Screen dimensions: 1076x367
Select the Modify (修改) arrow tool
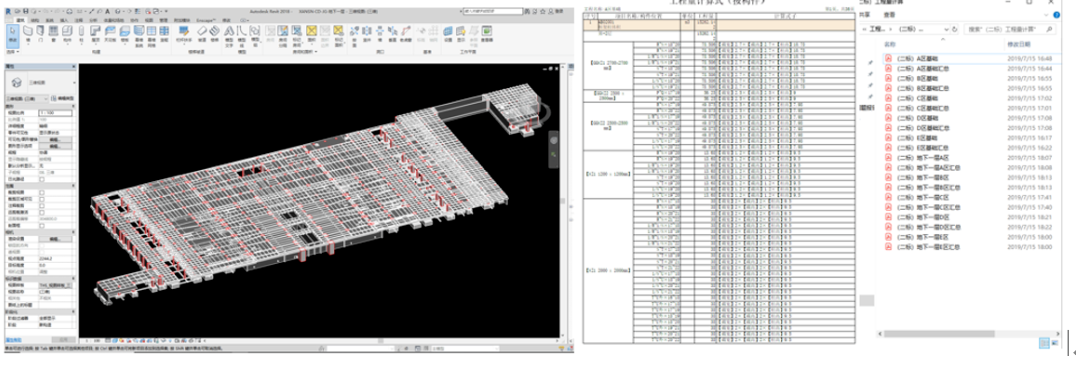12,36
